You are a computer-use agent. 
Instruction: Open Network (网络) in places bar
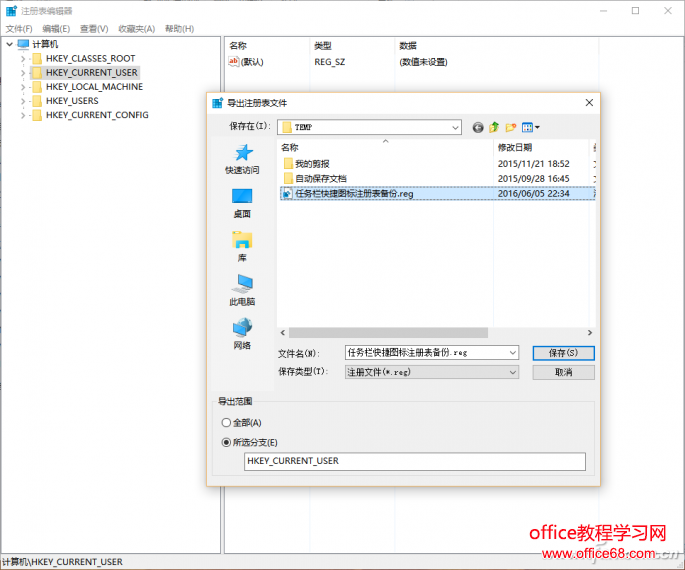(242, 334)
